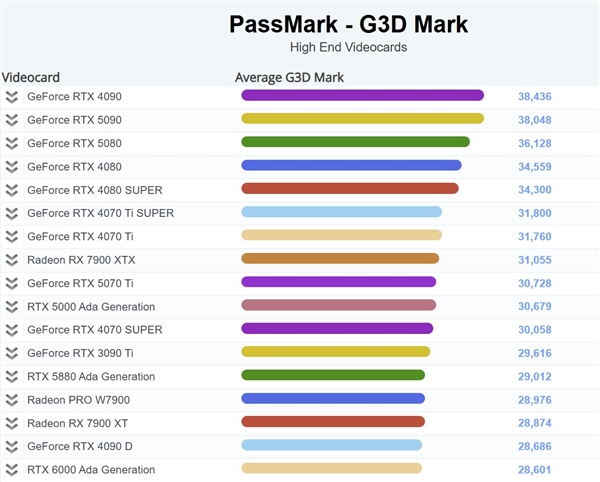Click the chevron icon beside RTX 5000 Ada Generation

click(12, 307)
